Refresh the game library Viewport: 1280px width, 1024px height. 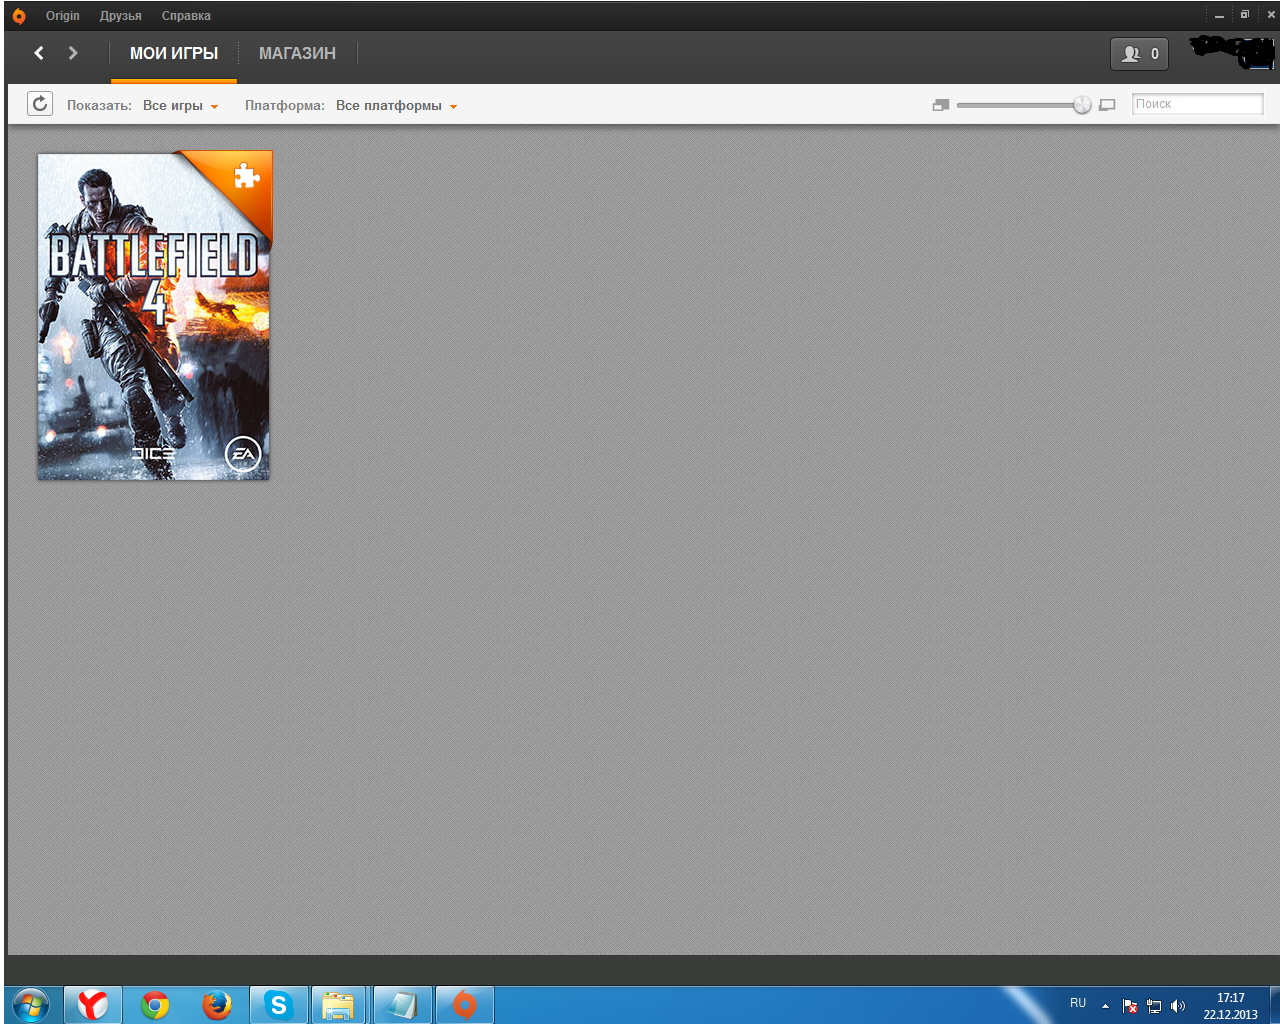[x=40, y=103]
